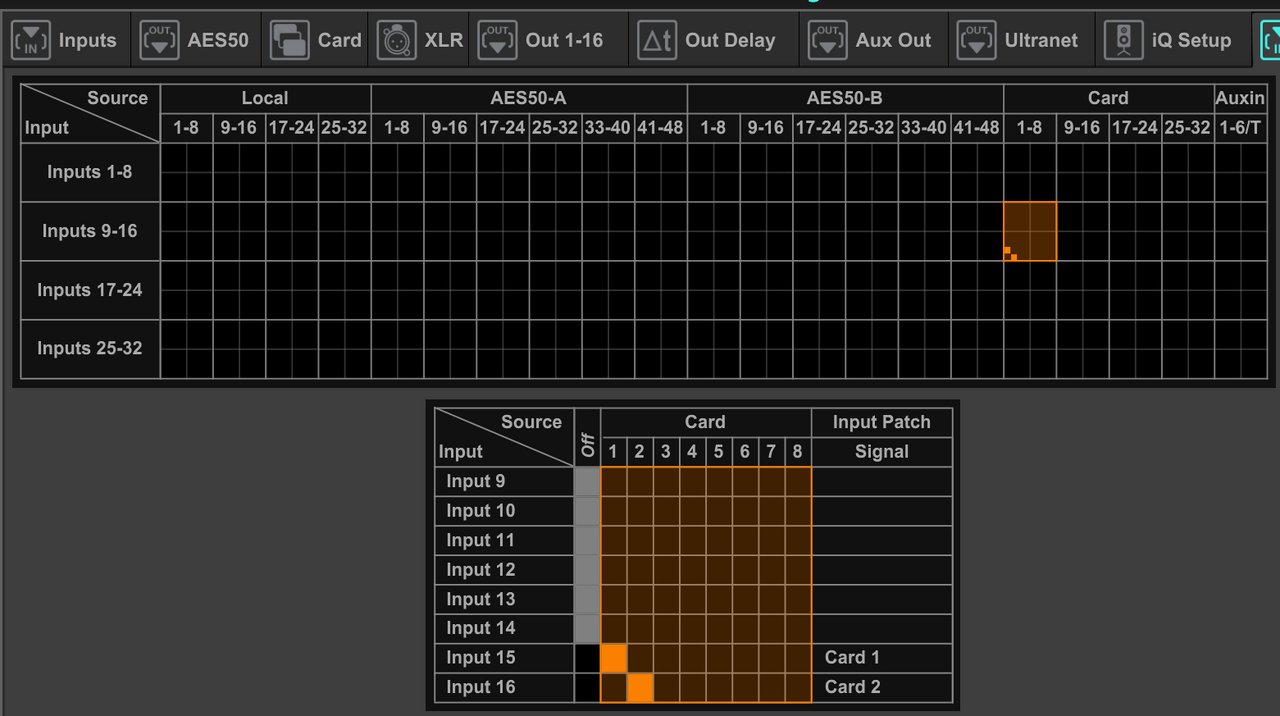Set Input 9 source to Off
The height and width of the screenshot is (716, 1280).
coord(588,481)
